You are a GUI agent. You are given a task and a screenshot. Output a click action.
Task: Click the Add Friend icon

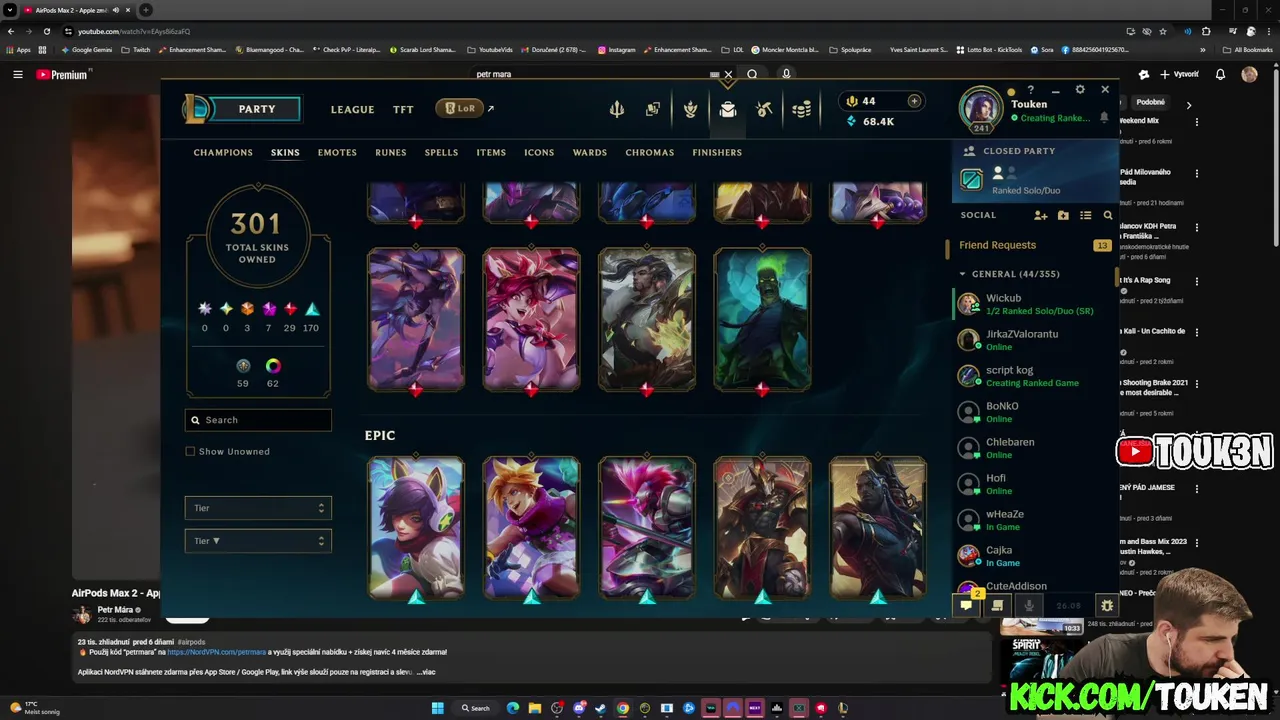(x=1041, y=215)
